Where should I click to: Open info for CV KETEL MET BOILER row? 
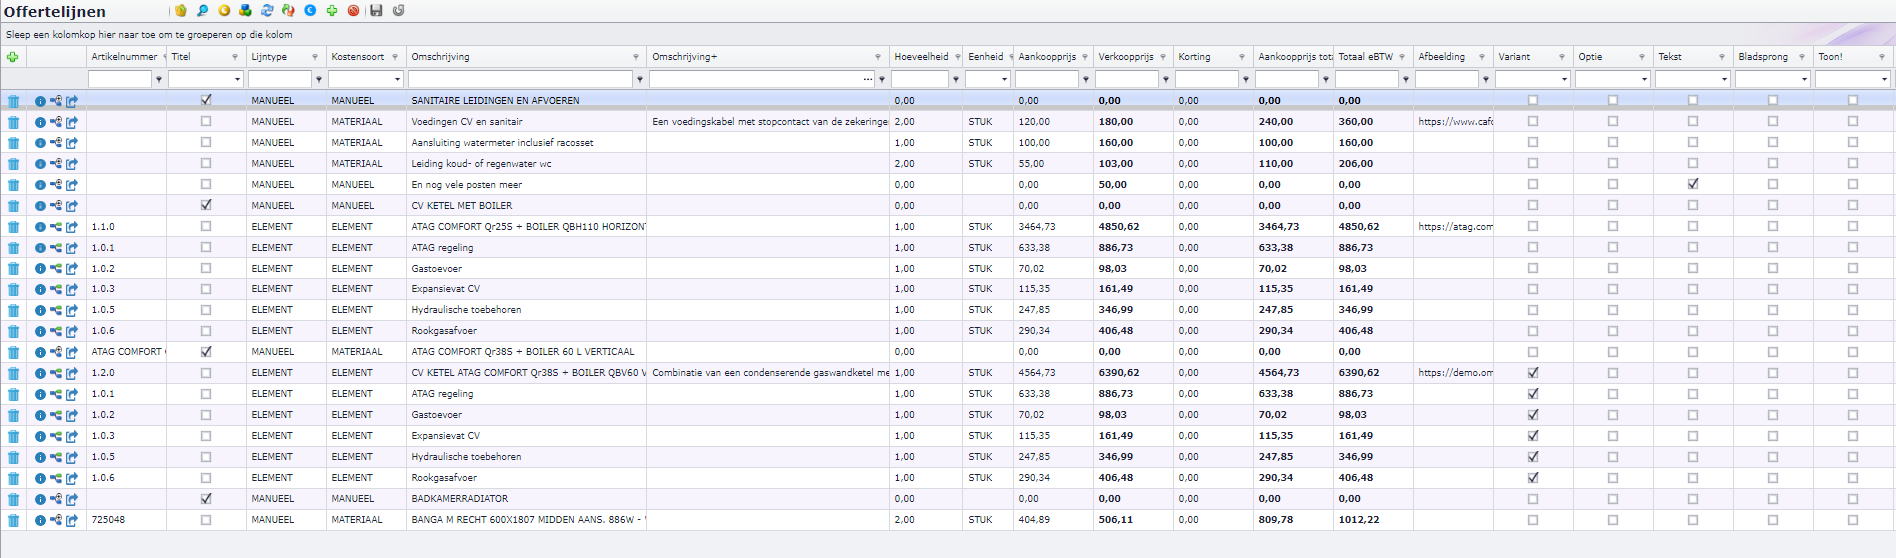[x=40, y=206]
